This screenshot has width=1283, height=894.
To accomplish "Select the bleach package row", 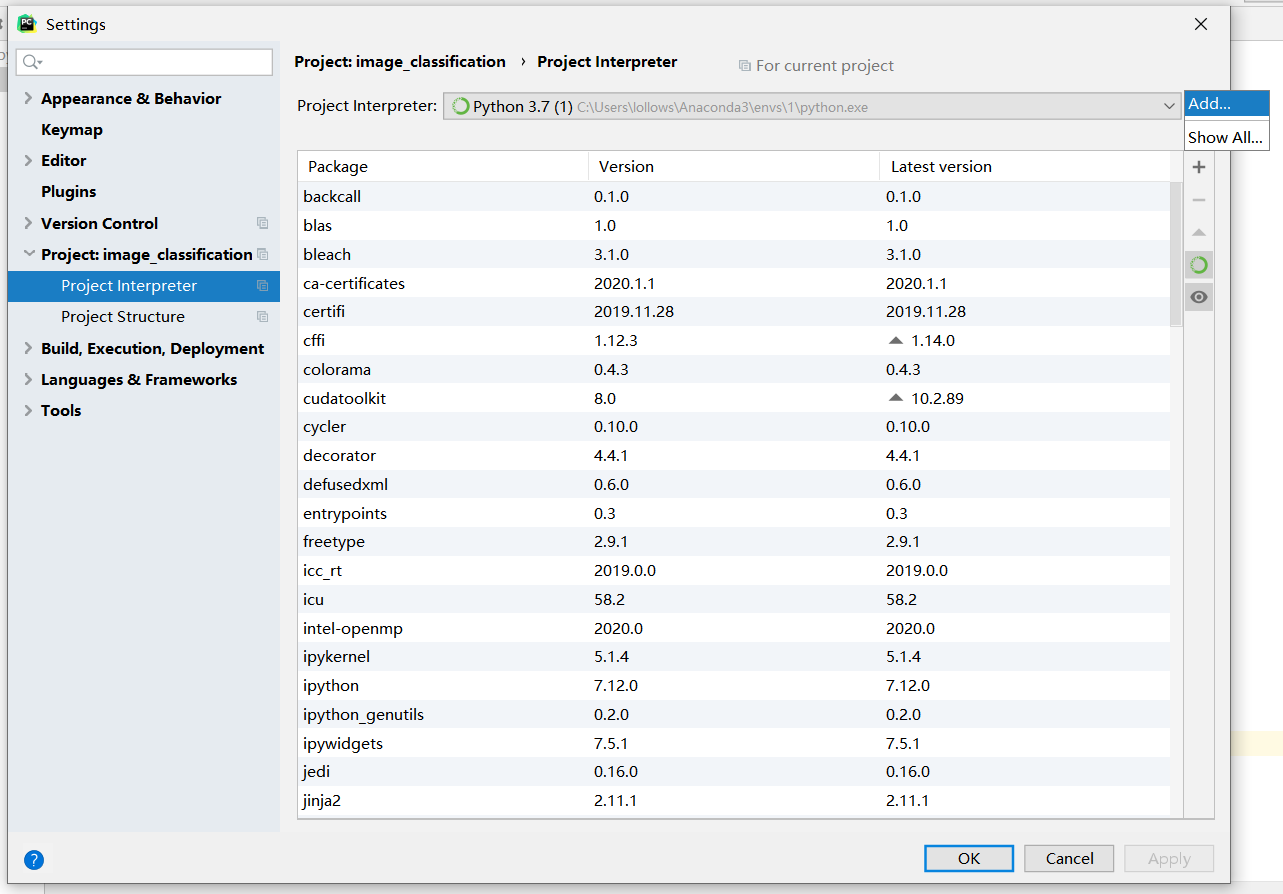I will click(734, 254).
